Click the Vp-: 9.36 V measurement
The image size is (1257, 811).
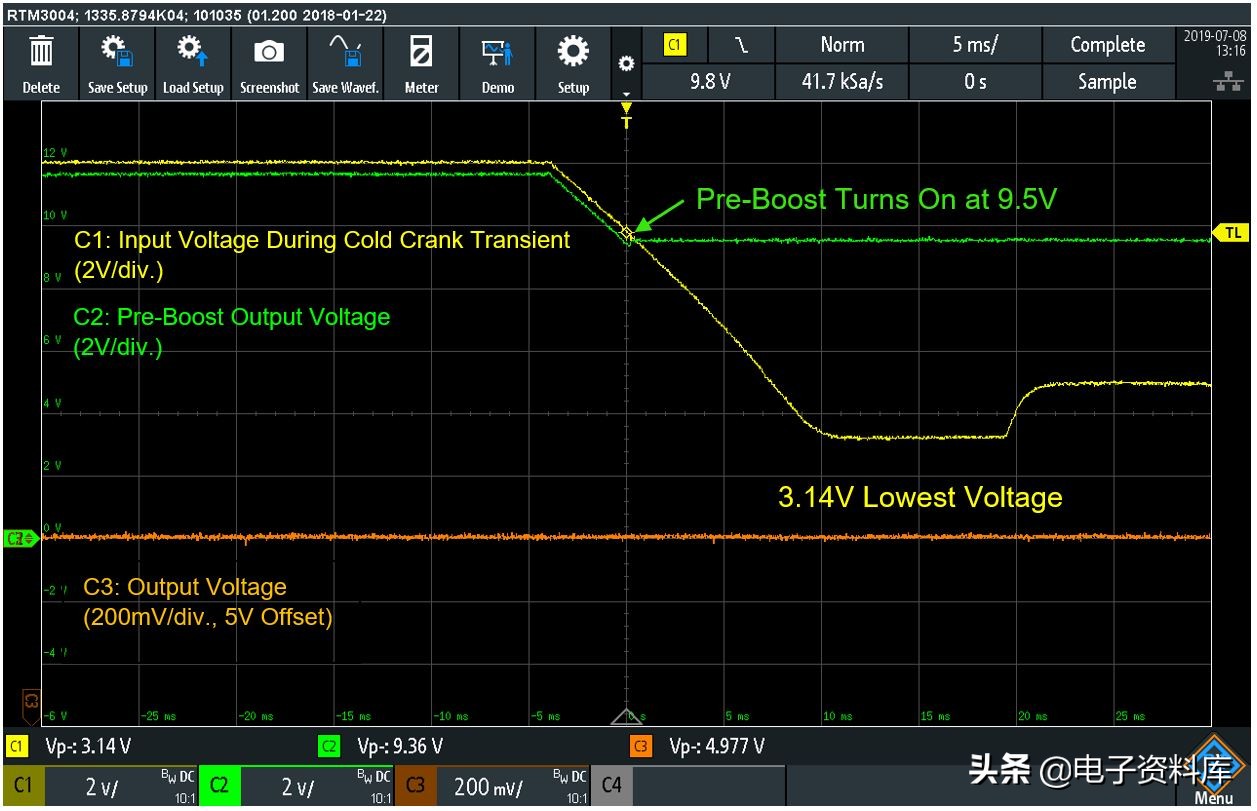coord(400,746)
